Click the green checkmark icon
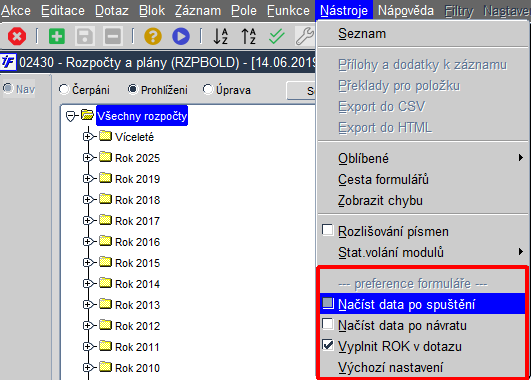Viewport: 531px width, 380px height. point(276,36)
